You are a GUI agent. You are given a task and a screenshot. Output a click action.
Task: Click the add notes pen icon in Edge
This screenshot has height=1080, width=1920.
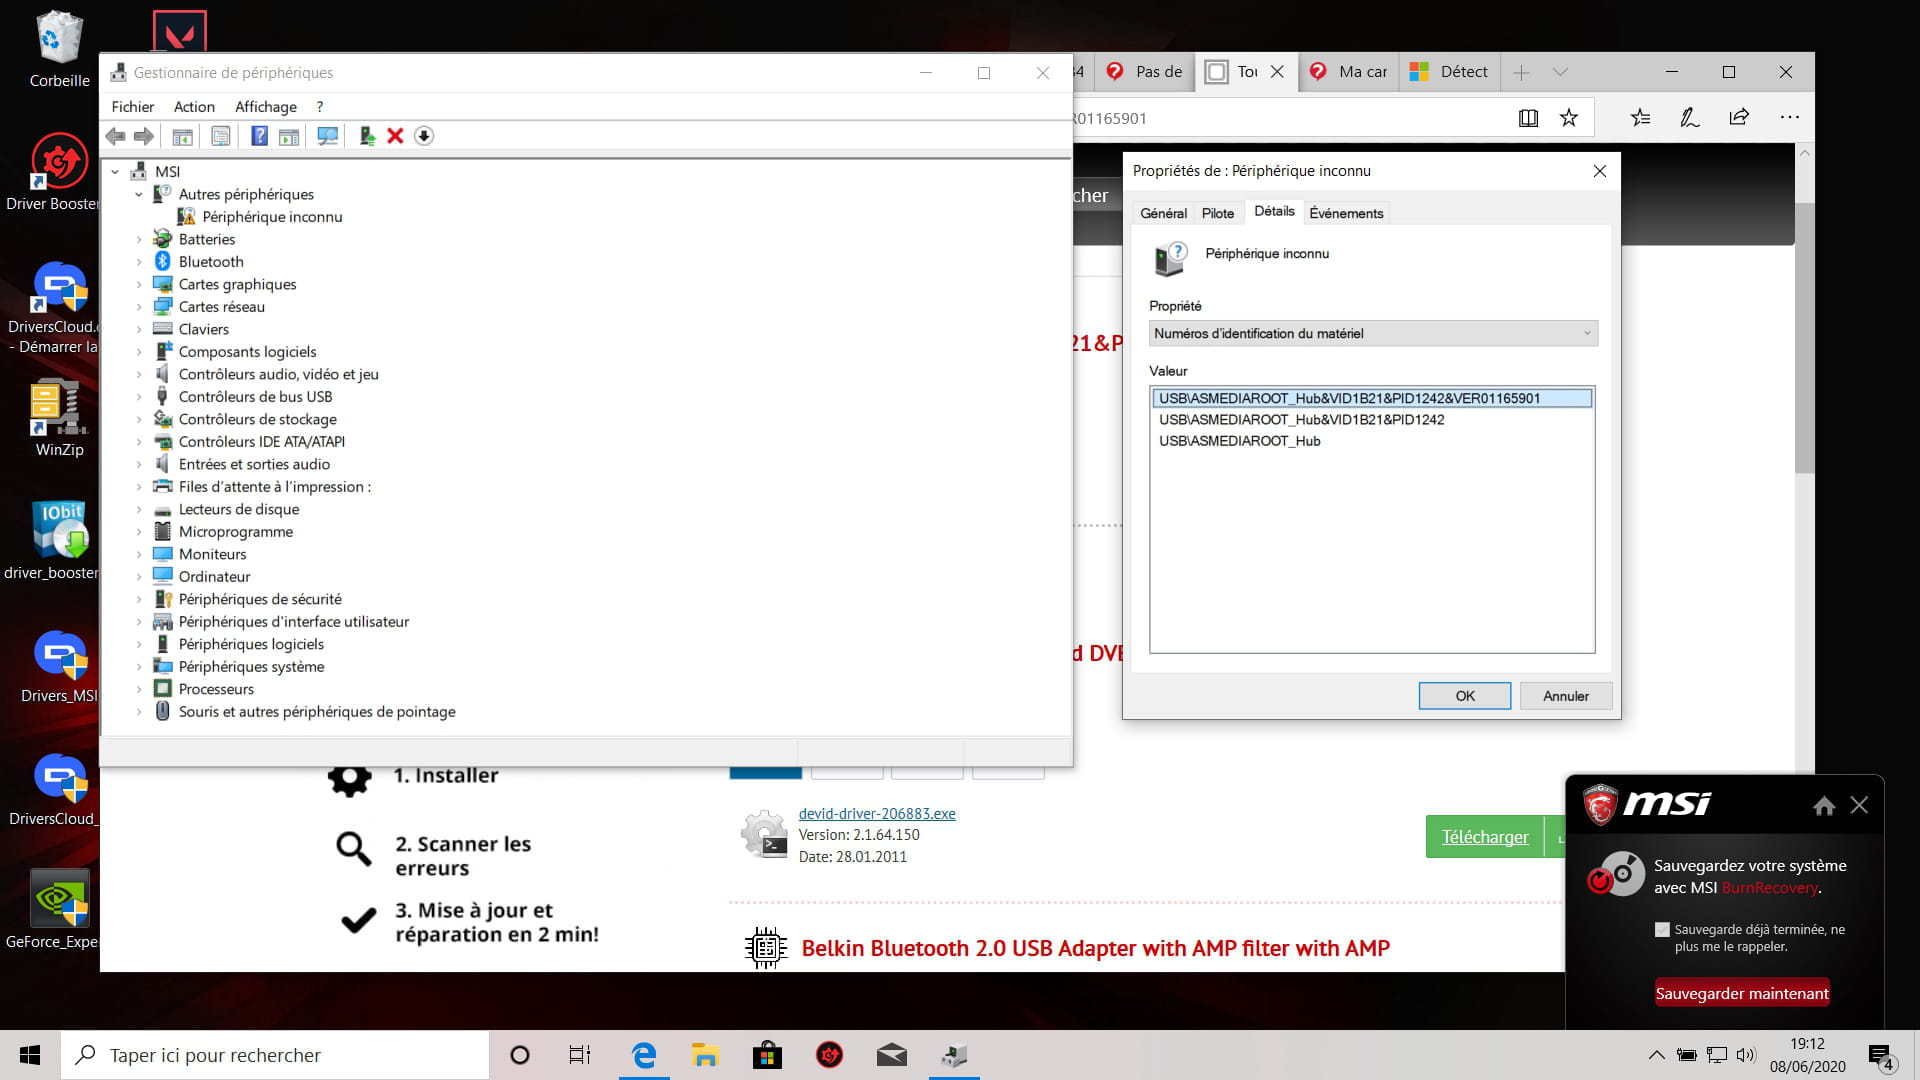point(1690,118)
